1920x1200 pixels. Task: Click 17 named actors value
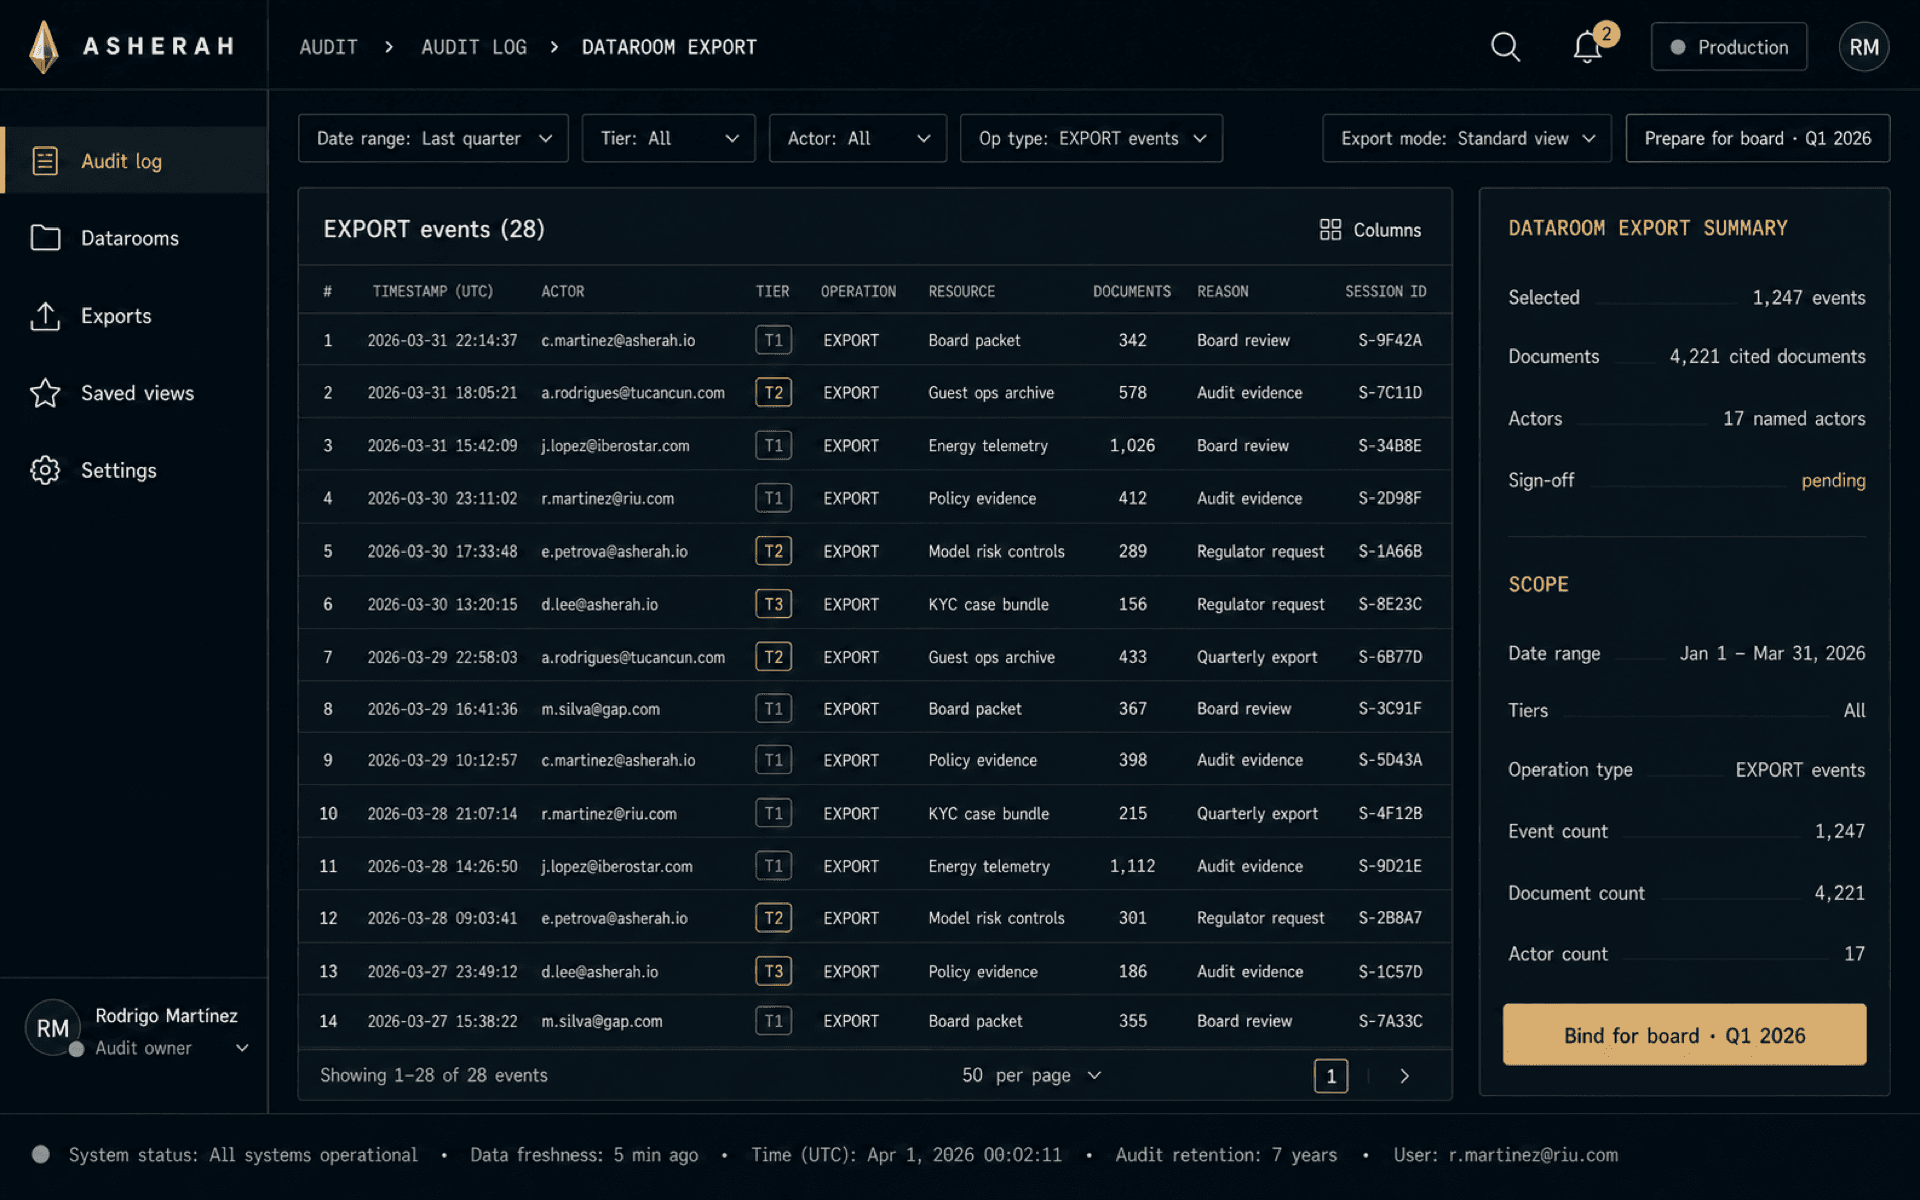pyautogui.click(x=1793, y=418)
